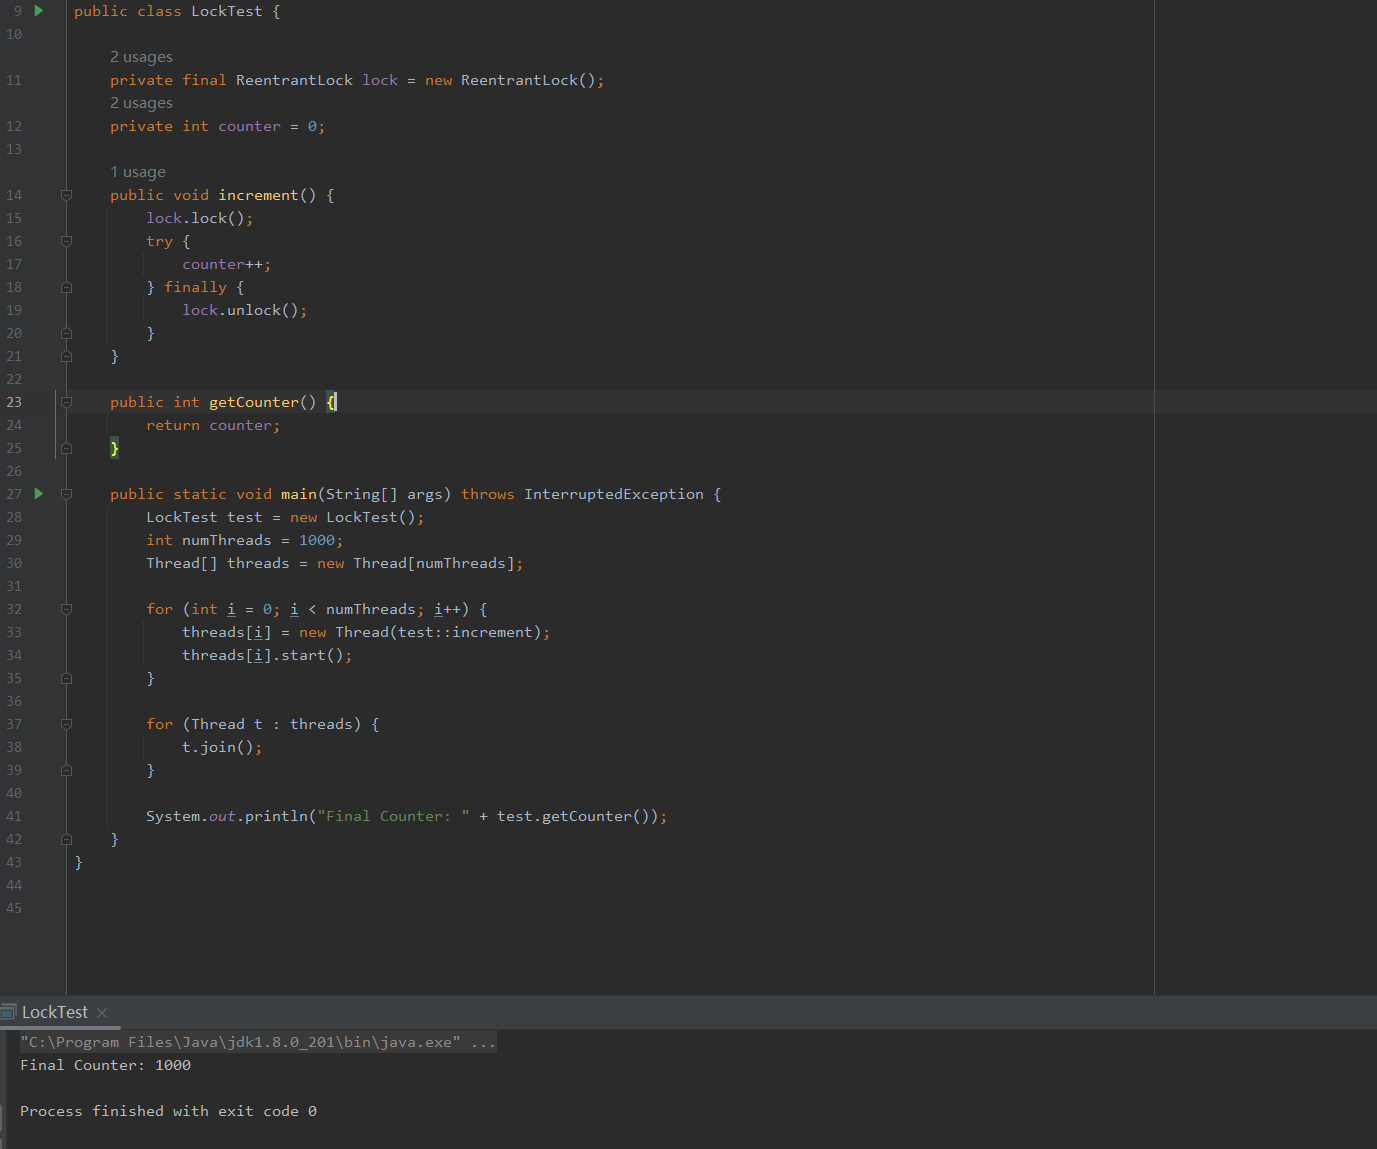Click 'LockTest' class name on line 9
This screenshot has height=1149, width=1377.
point(227,11)
